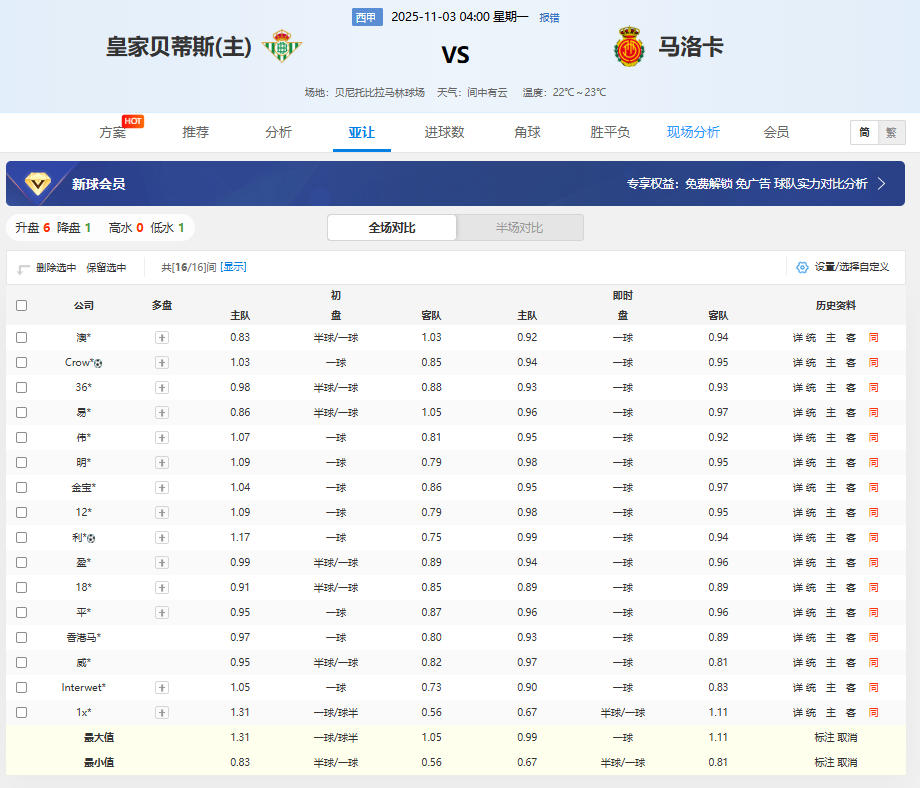Screen dimensions: 920x788
Task: Expand multi-handicap rows for 利*
Action: click(162, 538)
